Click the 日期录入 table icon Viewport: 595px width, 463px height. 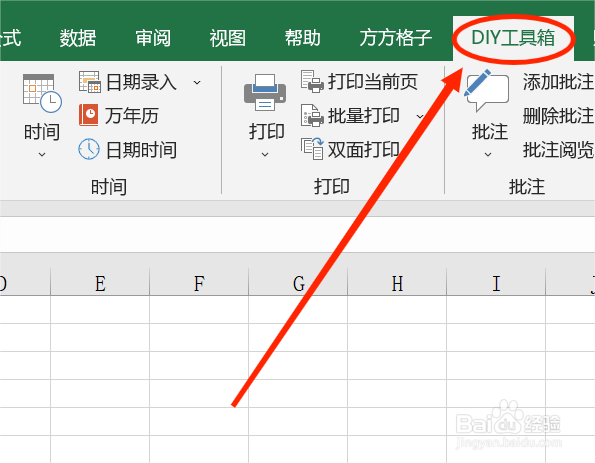(90, 82)
